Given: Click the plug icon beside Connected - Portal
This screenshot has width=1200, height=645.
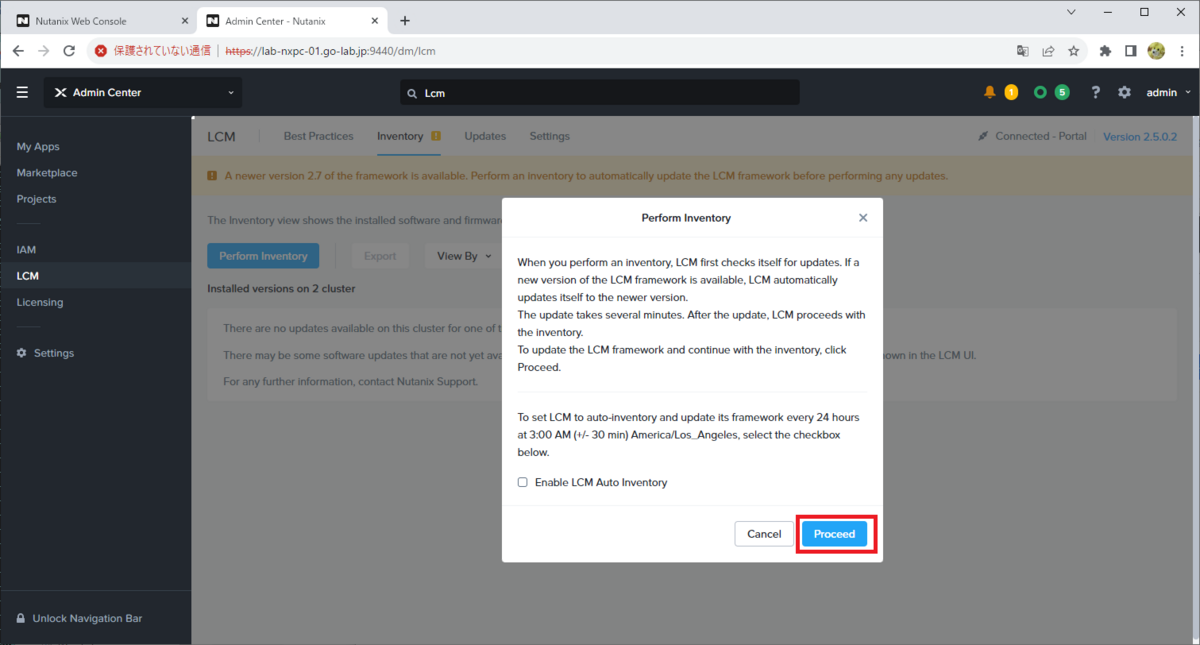Looking at the screenshot, I should [x=983, y=136].
